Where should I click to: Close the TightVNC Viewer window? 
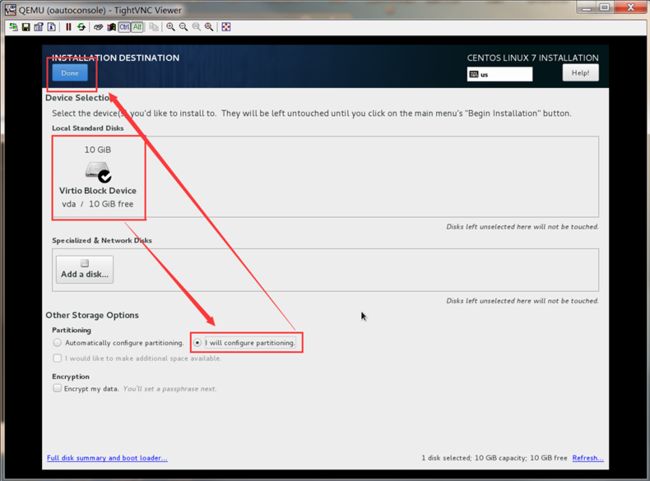pos(630,7)
